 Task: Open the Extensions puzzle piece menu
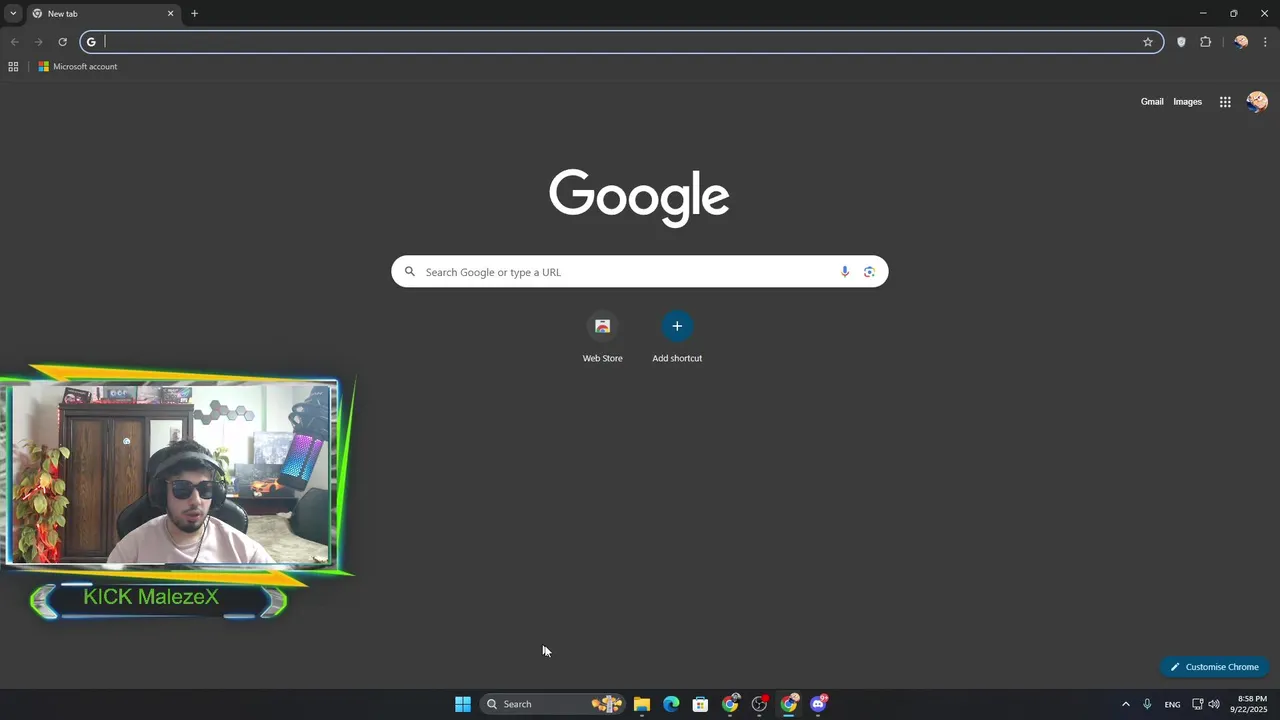click(x=1205, y=42)
